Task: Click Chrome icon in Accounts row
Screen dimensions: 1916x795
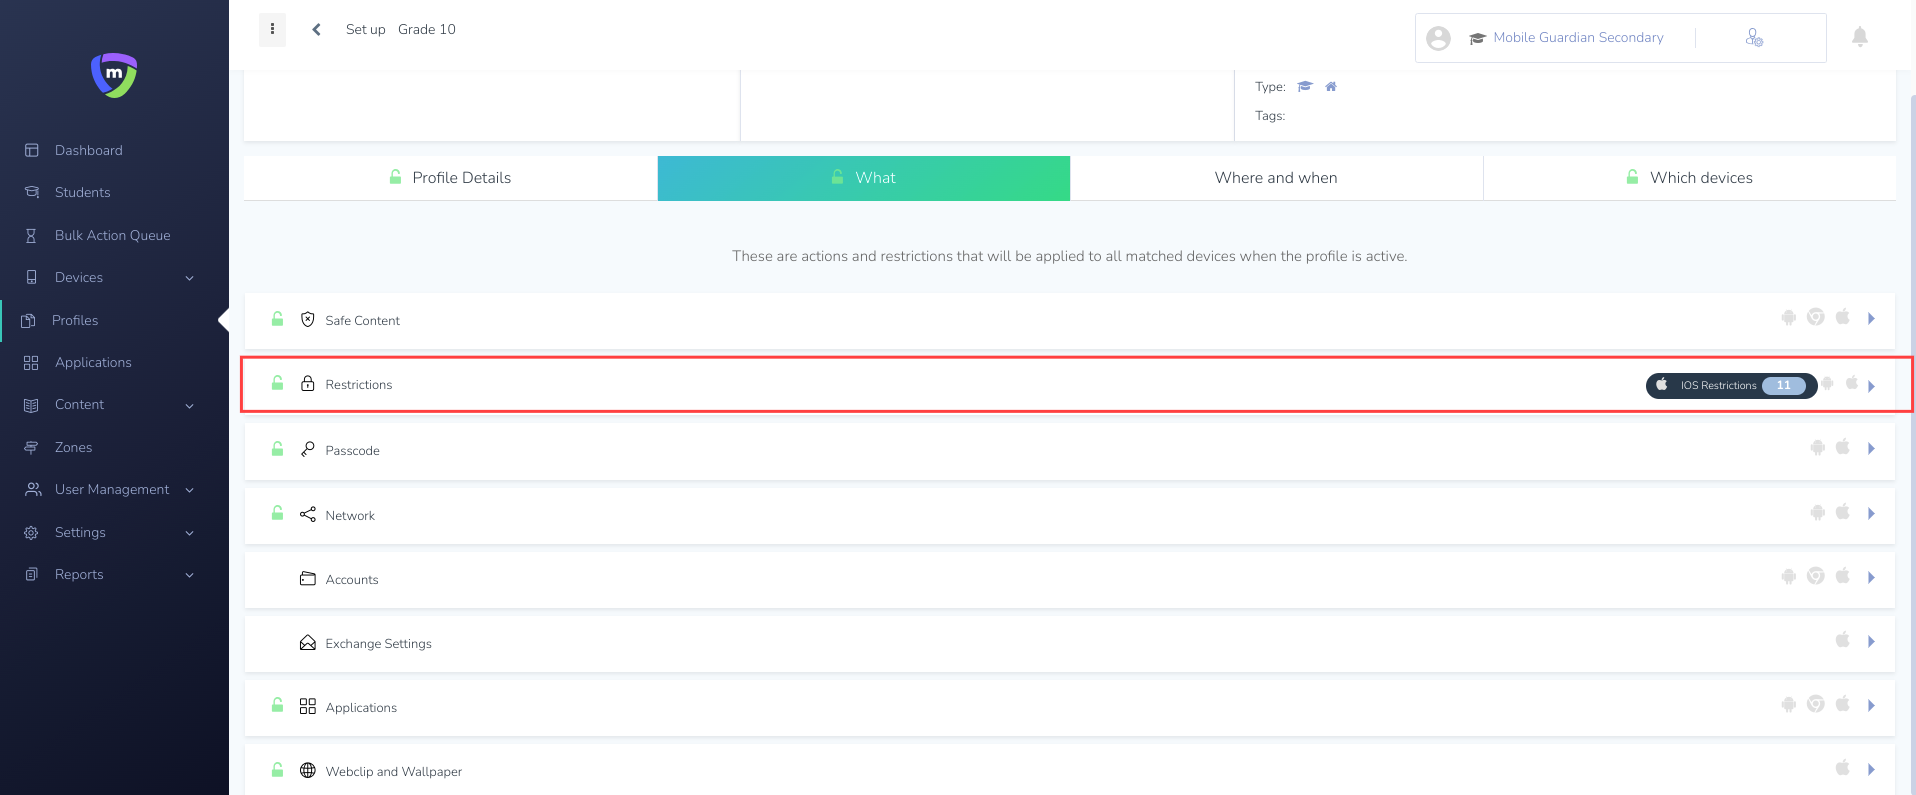Action: click(x=1816, y=576)
